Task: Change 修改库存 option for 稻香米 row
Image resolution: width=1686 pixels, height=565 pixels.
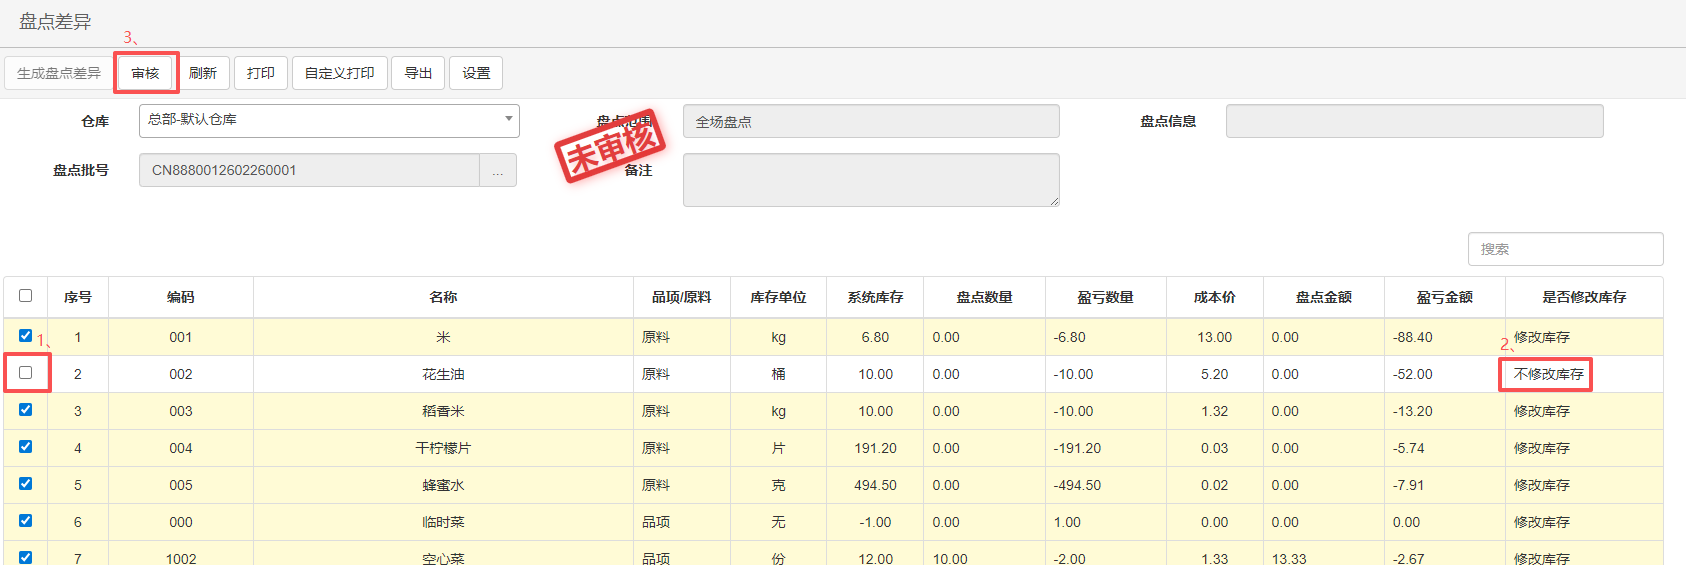Action: (x=1541, y=411)
